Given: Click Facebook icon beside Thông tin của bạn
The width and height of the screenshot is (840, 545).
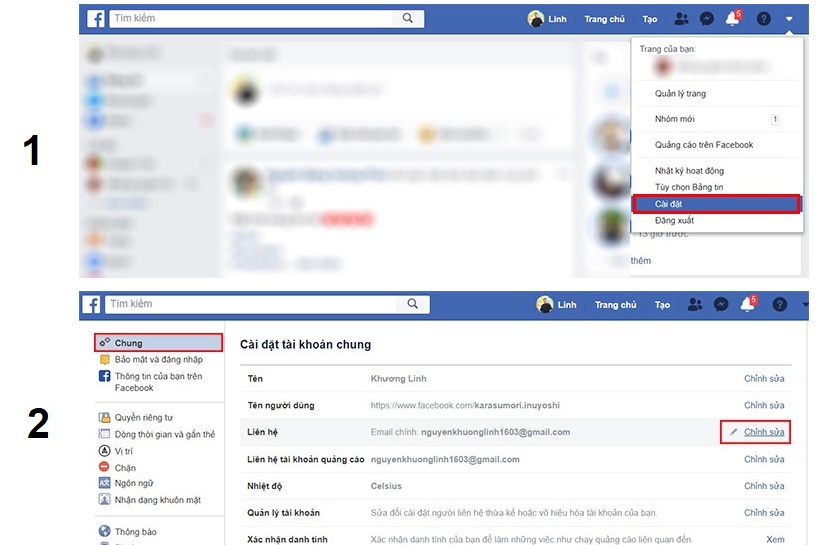Looking at the screenshot, I should coord(104,376).
